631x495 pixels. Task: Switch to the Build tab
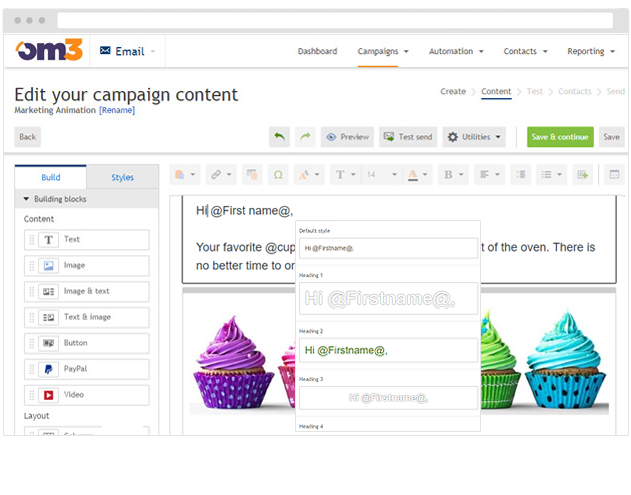tap(51, 177)
